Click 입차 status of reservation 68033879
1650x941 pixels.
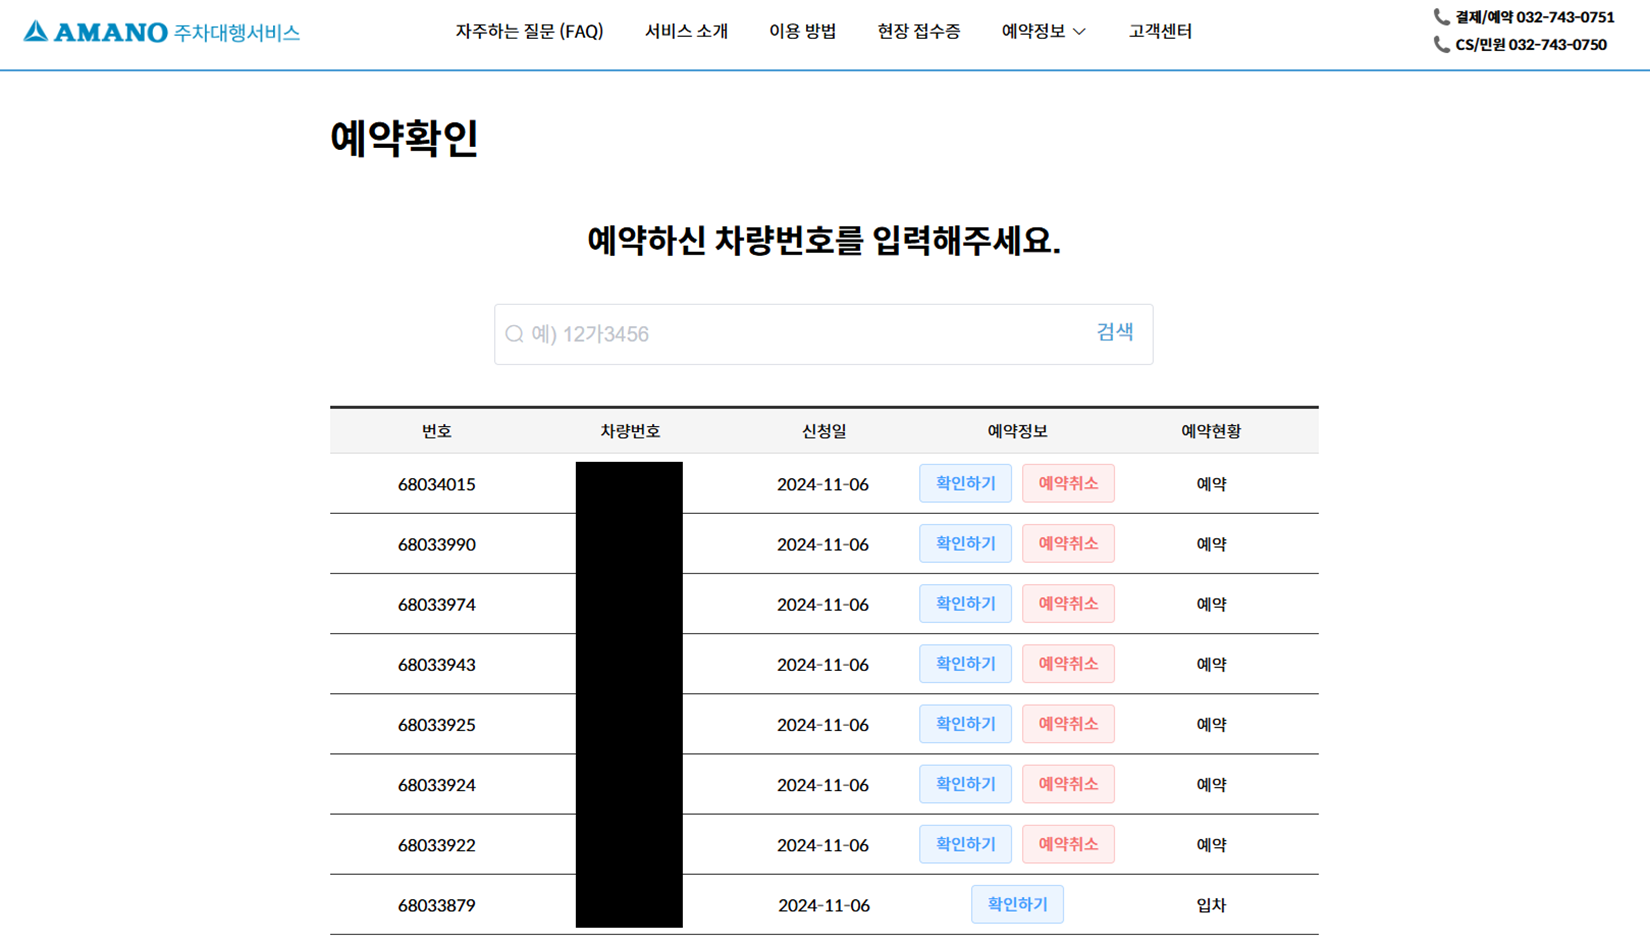[1211, 905]
